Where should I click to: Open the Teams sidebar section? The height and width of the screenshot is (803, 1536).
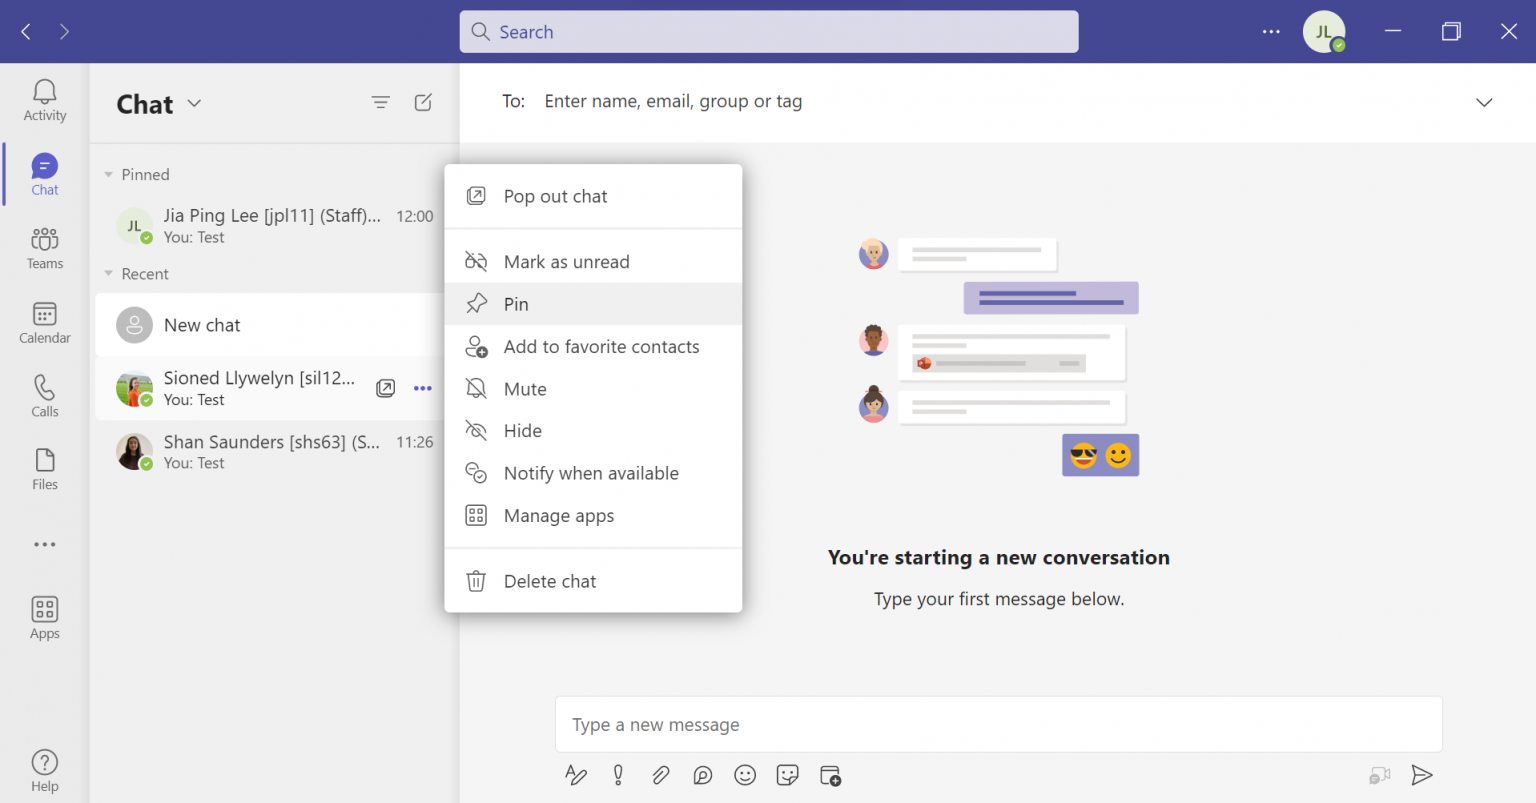pyautogui.click(x=44, y=247)
